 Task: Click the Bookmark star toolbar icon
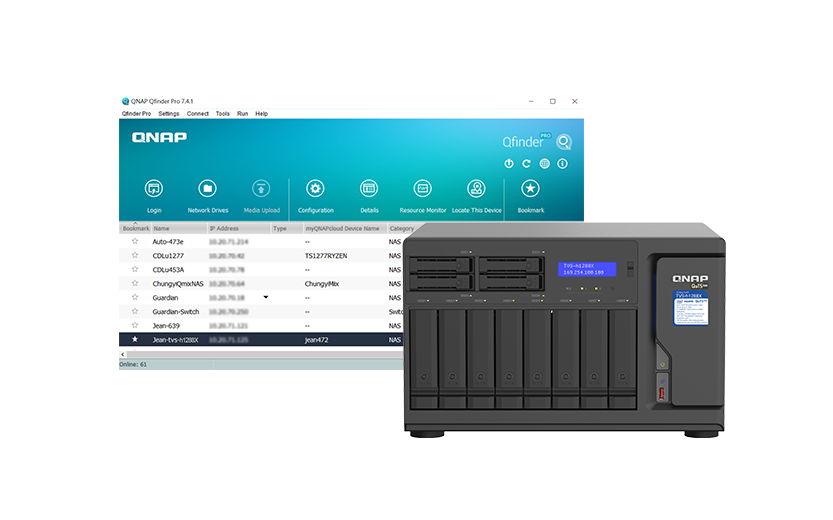point(531,189)
